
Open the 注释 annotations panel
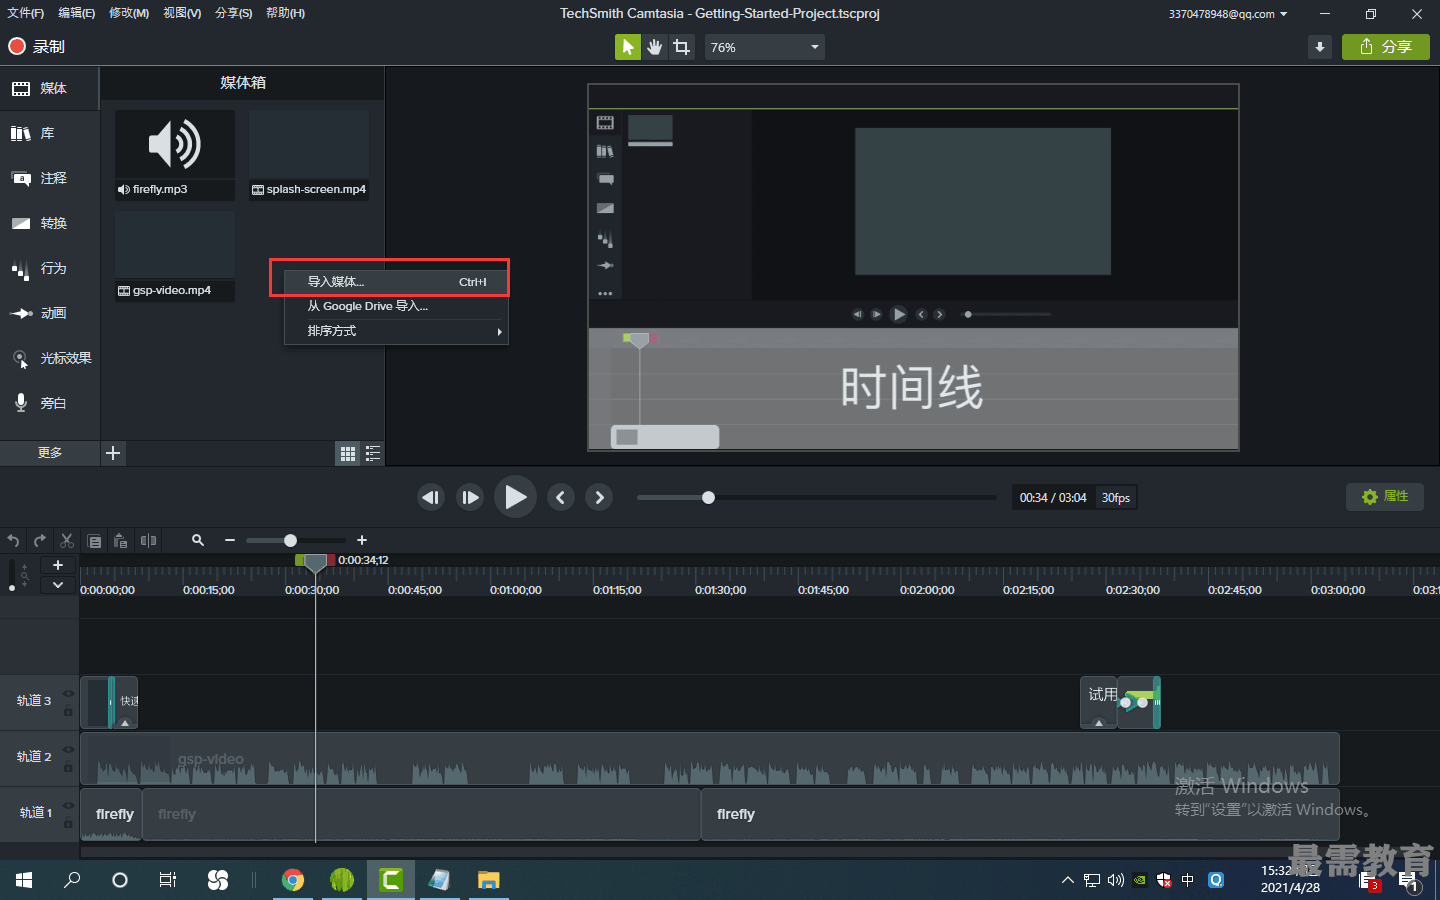(x=49, y=178)
